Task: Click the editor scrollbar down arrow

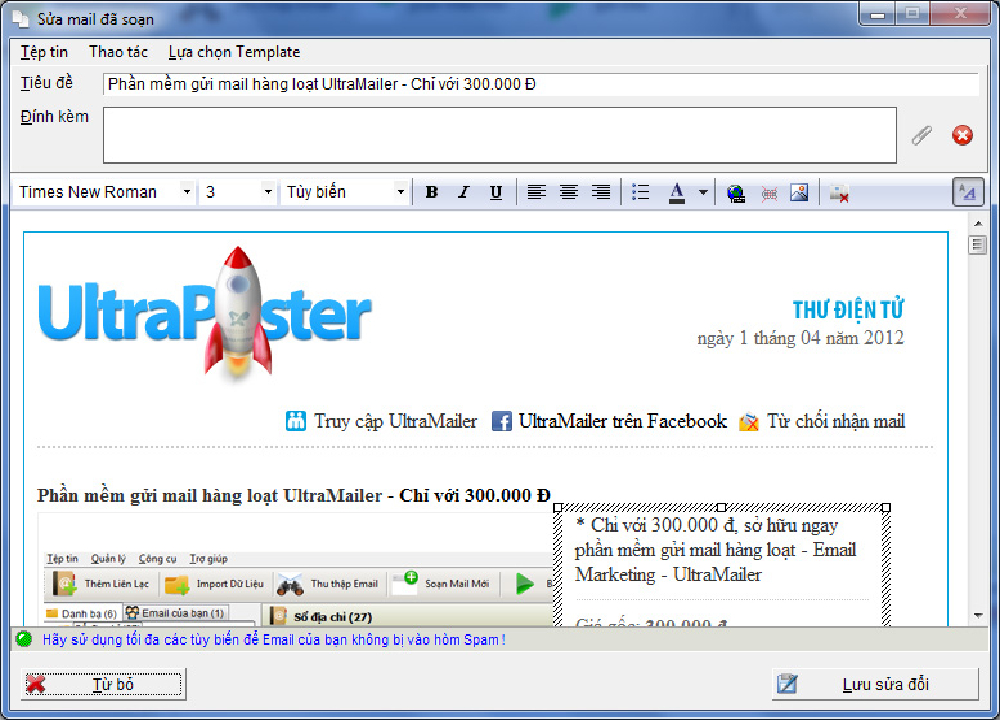Action: pyautogui.click(x=978, y=615)
